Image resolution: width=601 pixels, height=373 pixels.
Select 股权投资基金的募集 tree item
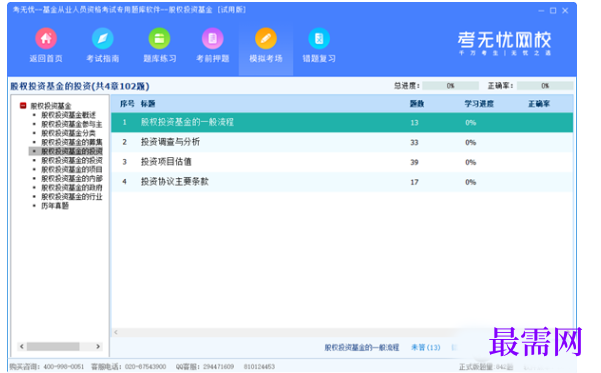pos(72,142)
